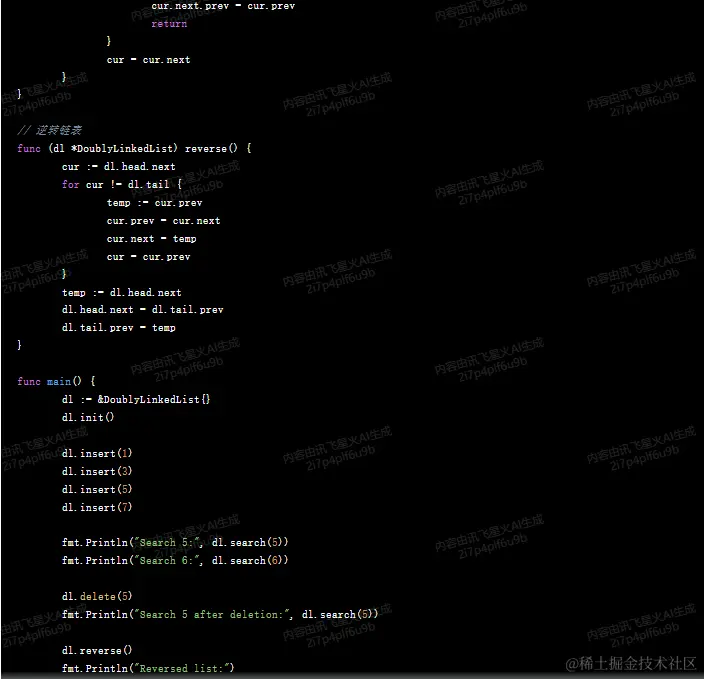The height and width of the screenshot is (679, 704).
Task: Click the line 'cur.prev = cur.next'
Action: (163, 221)
